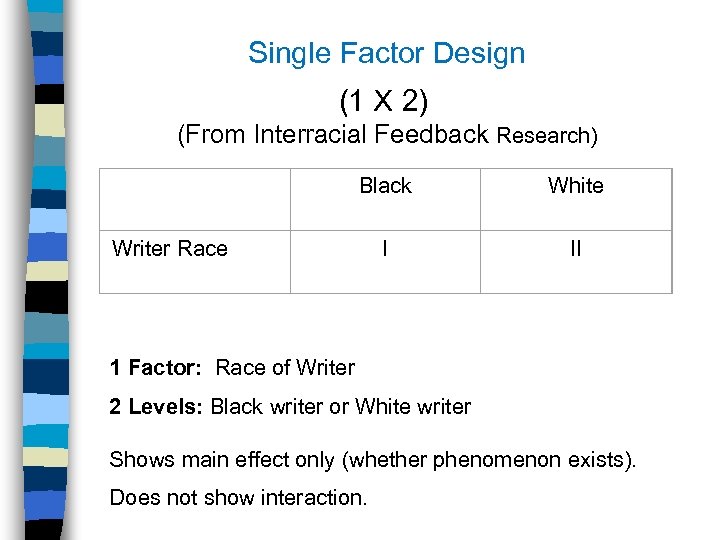Click the bold "1 Factor:" label
The width and height of the screenshot is (720, 540).
tap(157, 368)
